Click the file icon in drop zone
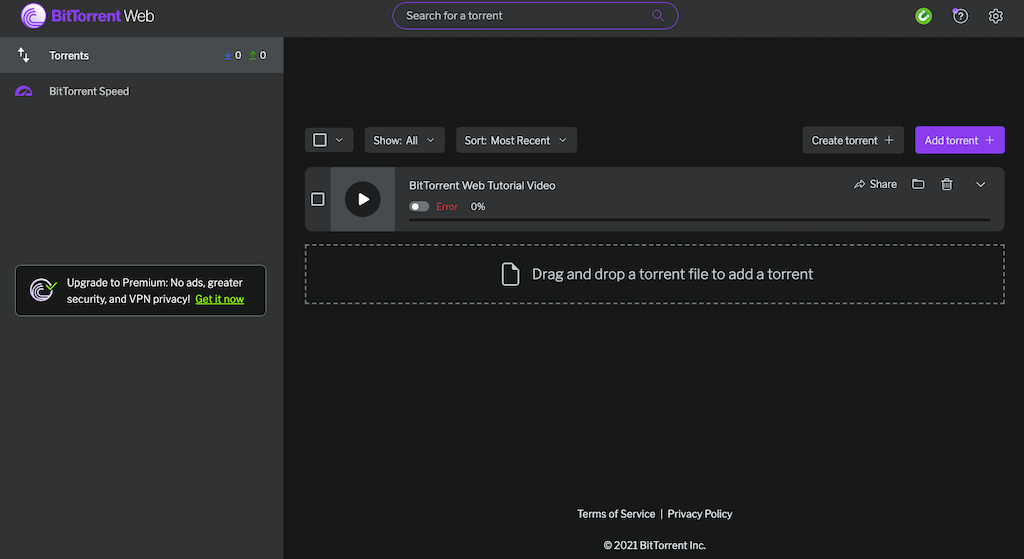This screenshot has width=1024, height=559. tap(510, 274)
